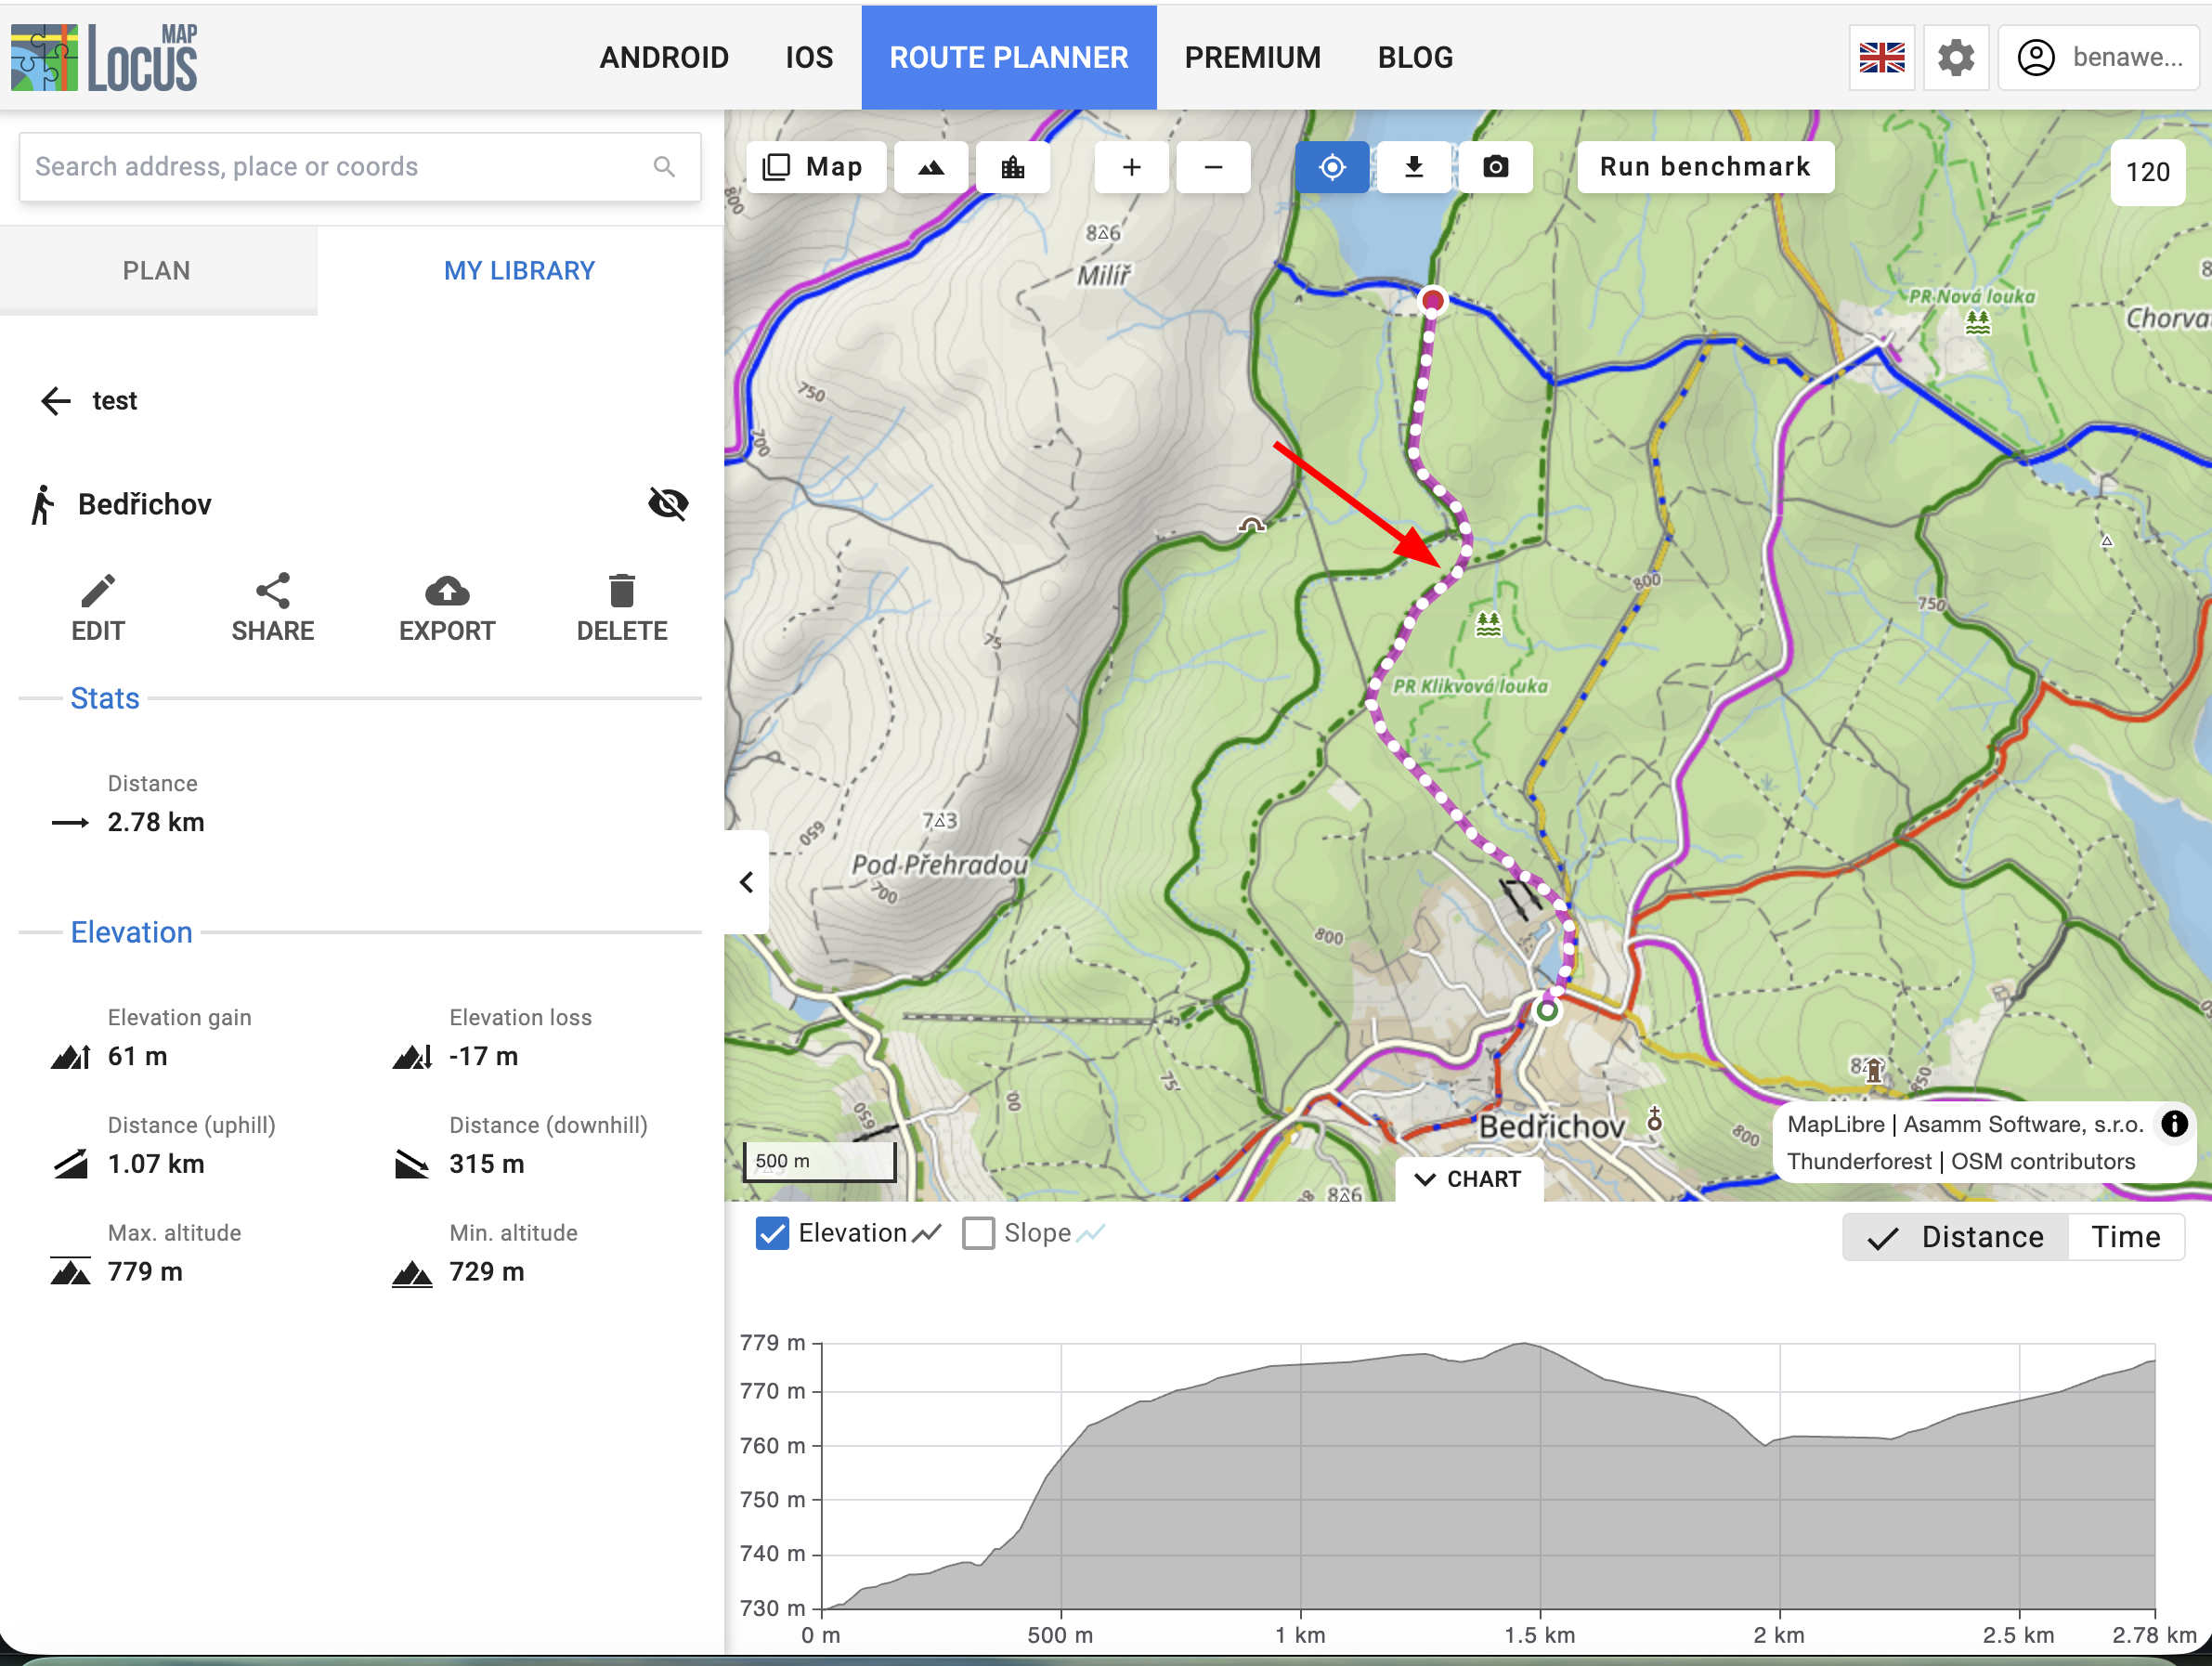Focus the address search field

[359, 167]
